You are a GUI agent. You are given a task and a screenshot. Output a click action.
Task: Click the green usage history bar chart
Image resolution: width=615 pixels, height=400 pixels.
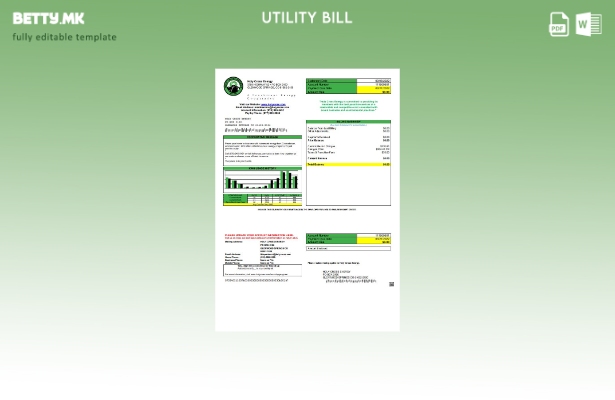click(x=262, y=180)
